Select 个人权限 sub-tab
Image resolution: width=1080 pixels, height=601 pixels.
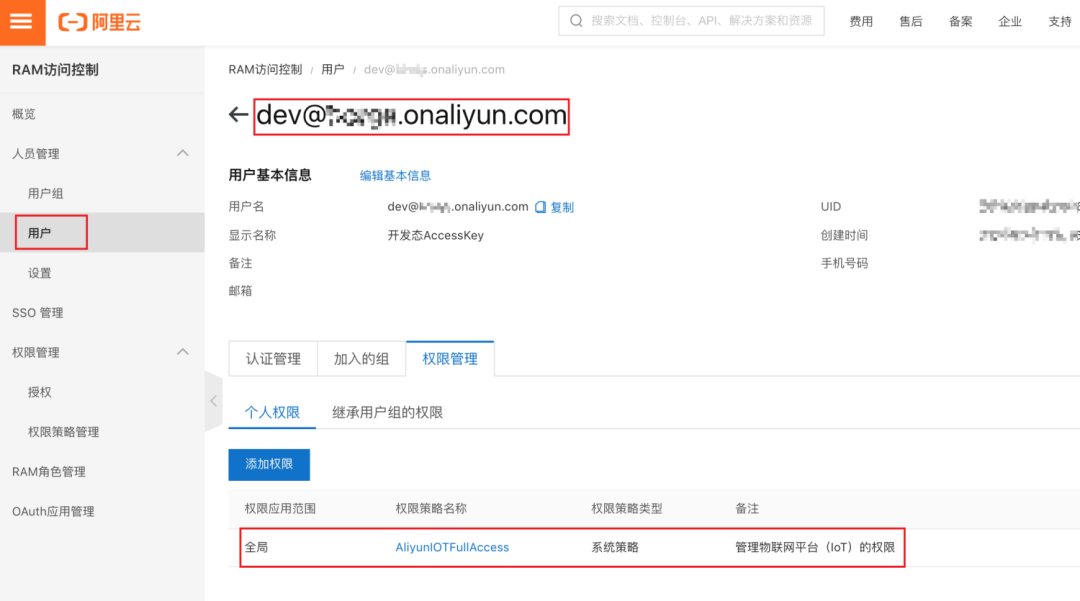click(x=272, y=412)
